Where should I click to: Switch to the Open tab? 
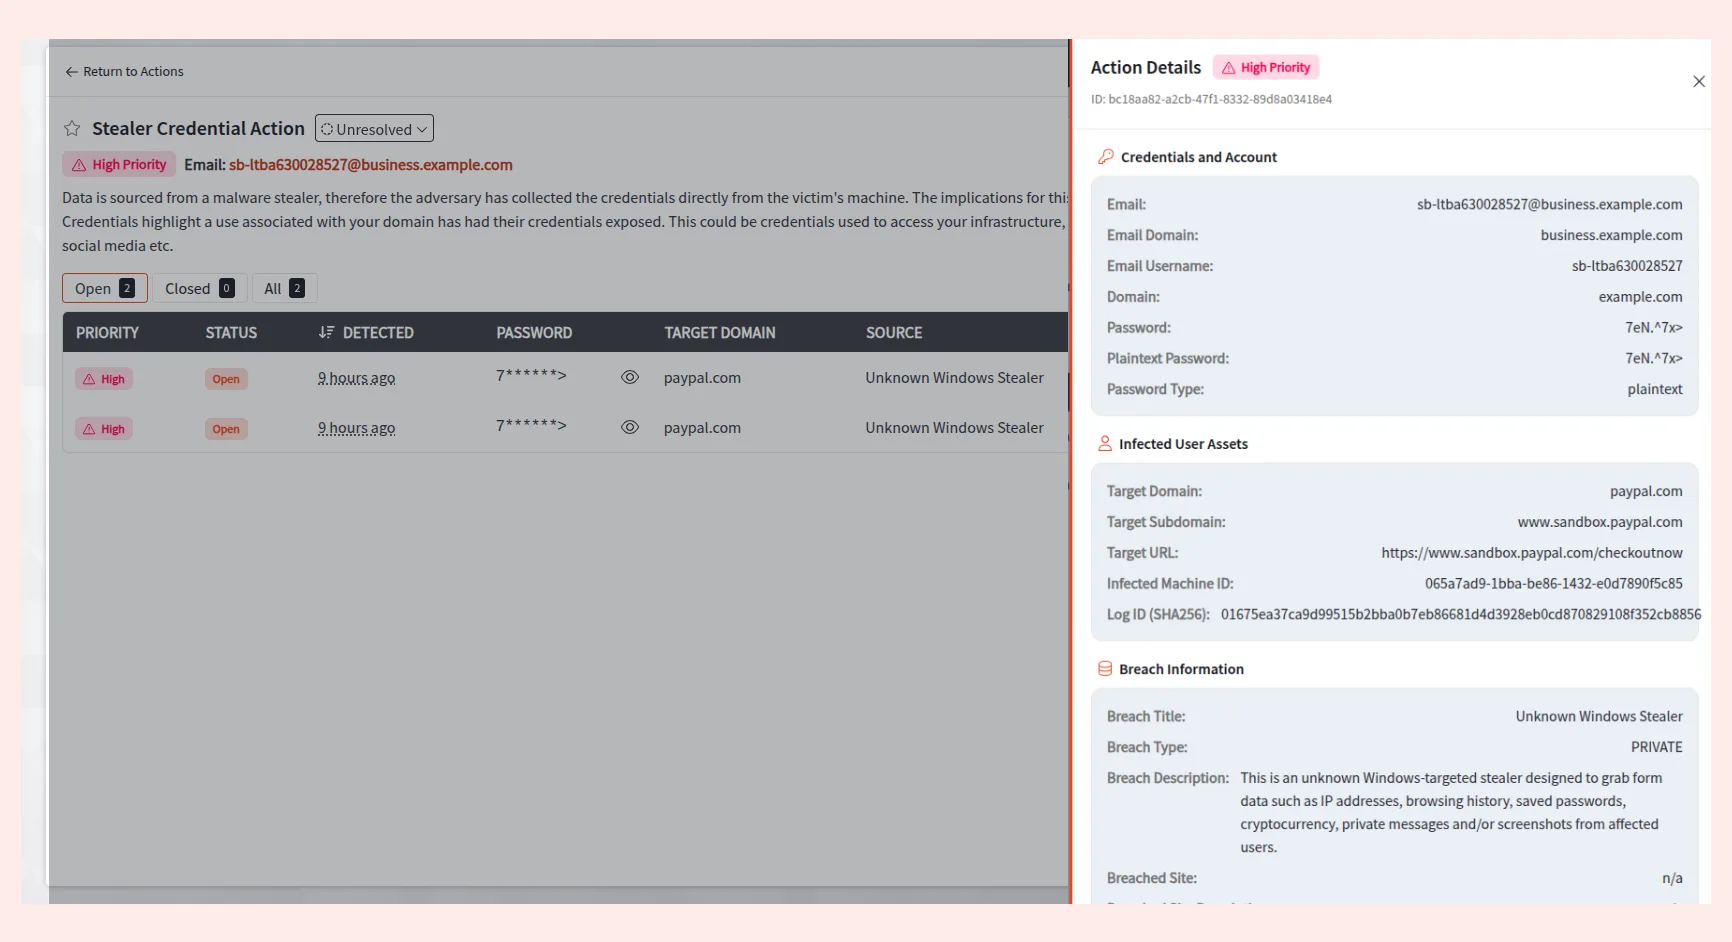coord(104,289)
